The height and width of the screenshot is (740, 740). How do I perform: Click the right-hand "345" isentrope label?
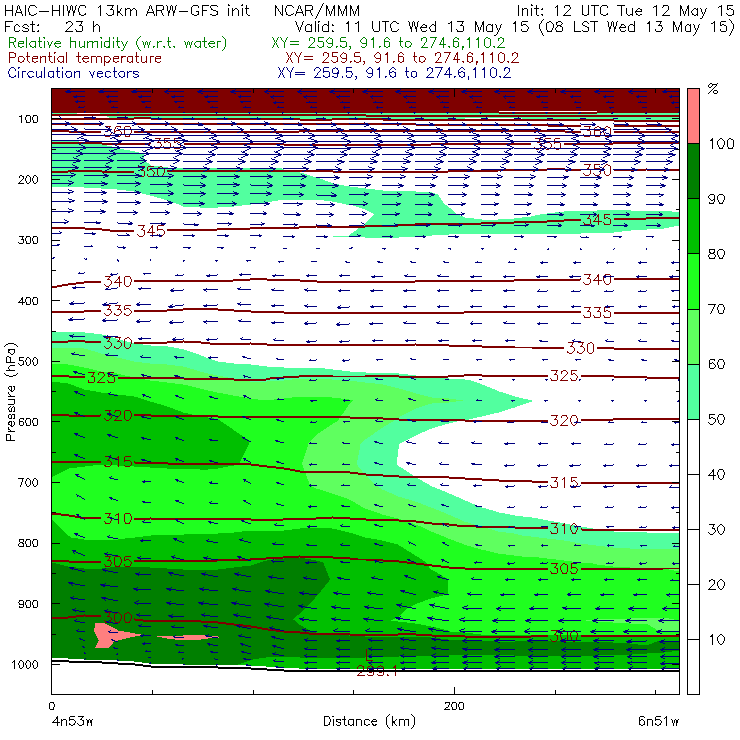point(597,219)
